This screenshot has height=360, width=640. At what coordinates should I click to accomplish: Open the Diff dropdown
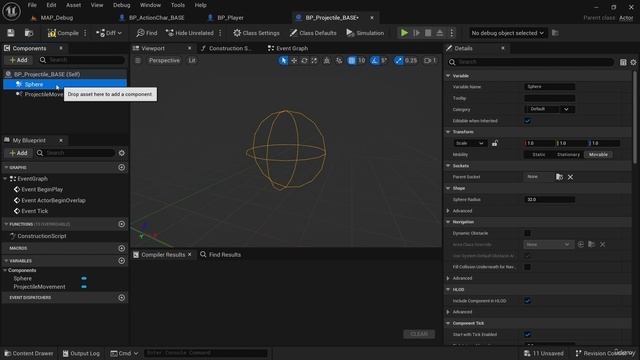coord(109,33)
